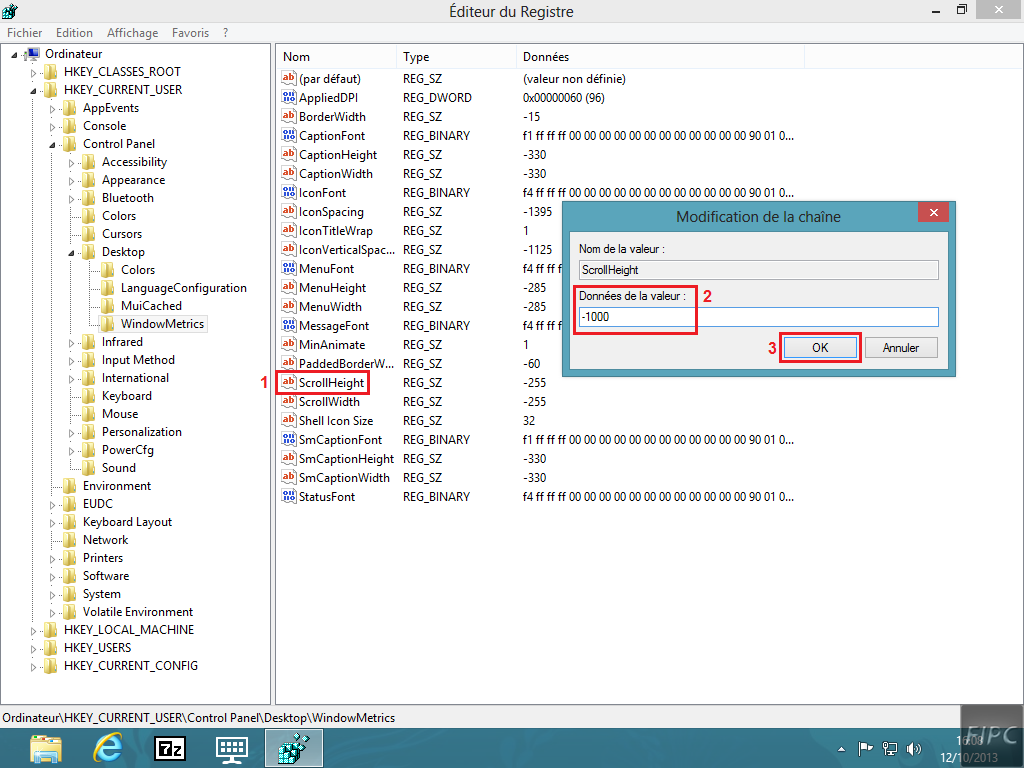
Task: Open 7-Zip from the taskbar
Action: (x=170, y=748)
